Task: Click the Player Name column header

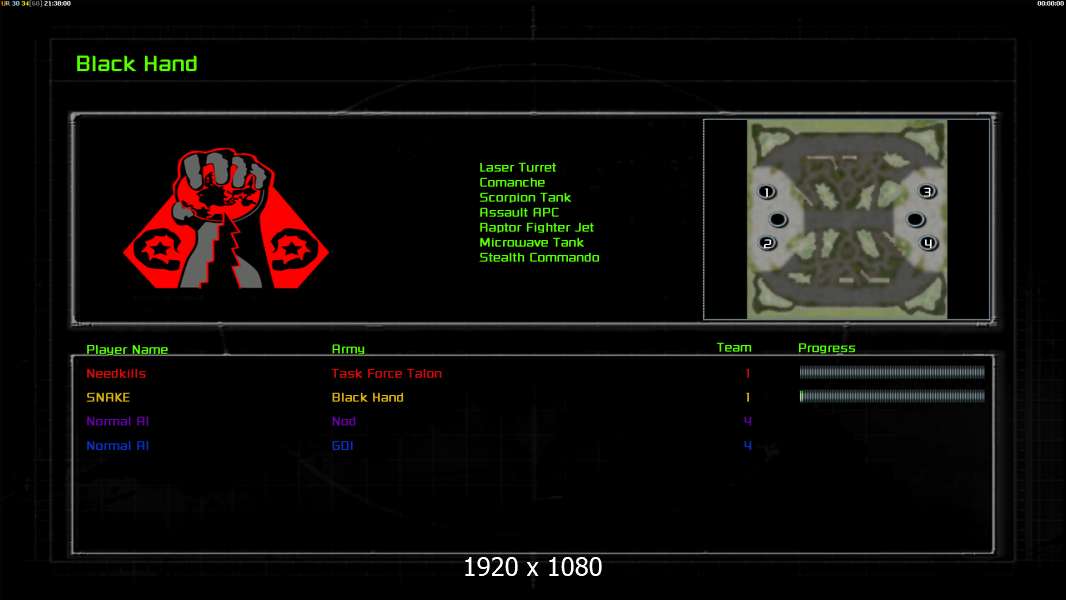Action: tap(127, 350)
